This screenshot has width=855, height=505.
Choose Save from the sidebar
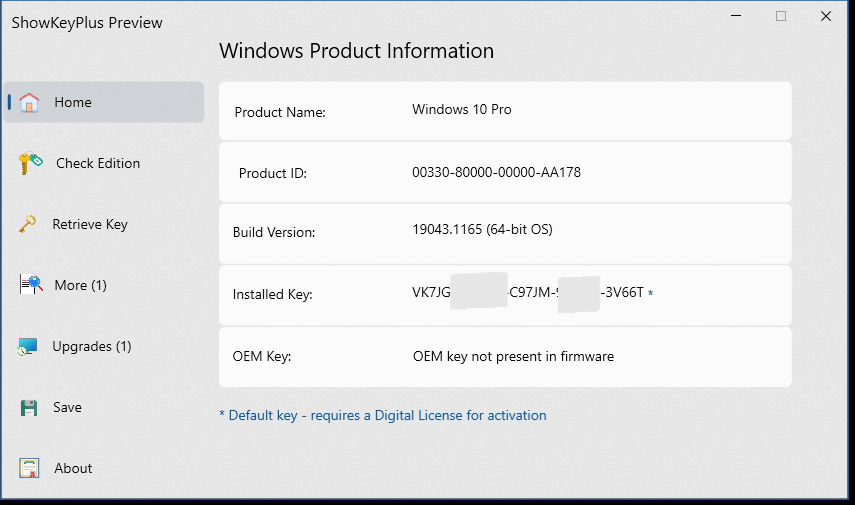[x=67, y=407]
